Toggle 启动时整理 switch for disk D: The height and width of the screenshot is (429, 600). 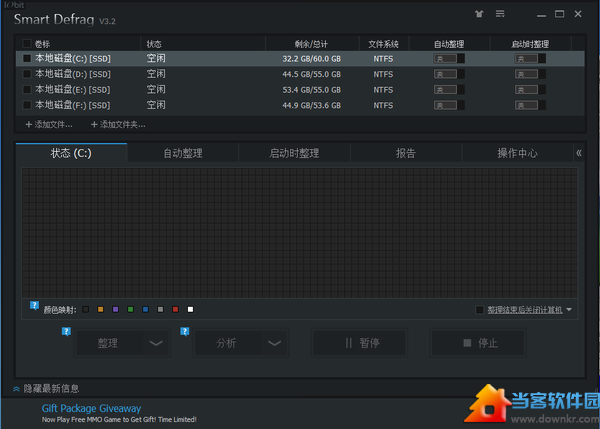[530, 74]
